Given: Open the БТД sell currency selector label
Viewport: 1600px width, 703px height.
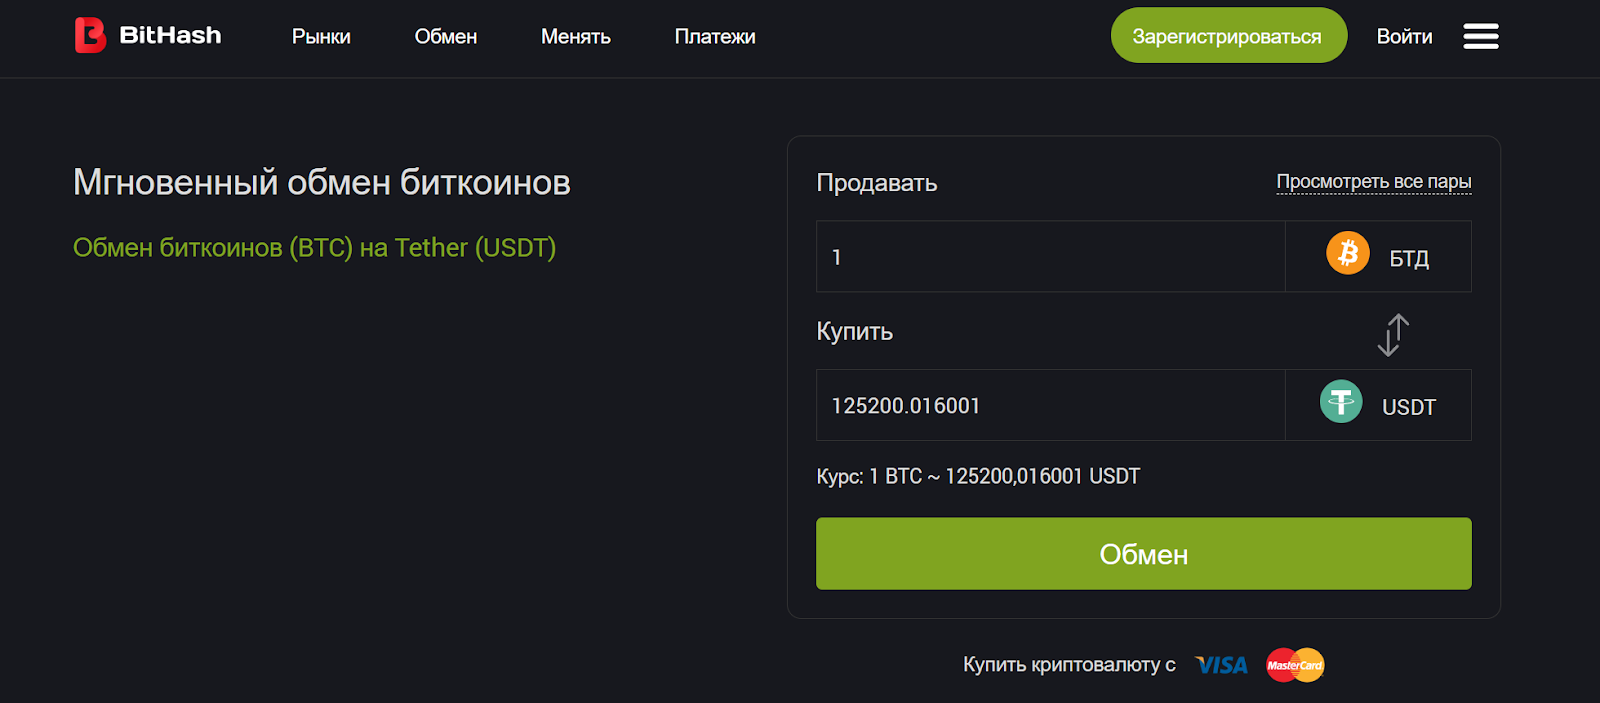Looking at the screenshot, I should 1409,259.
